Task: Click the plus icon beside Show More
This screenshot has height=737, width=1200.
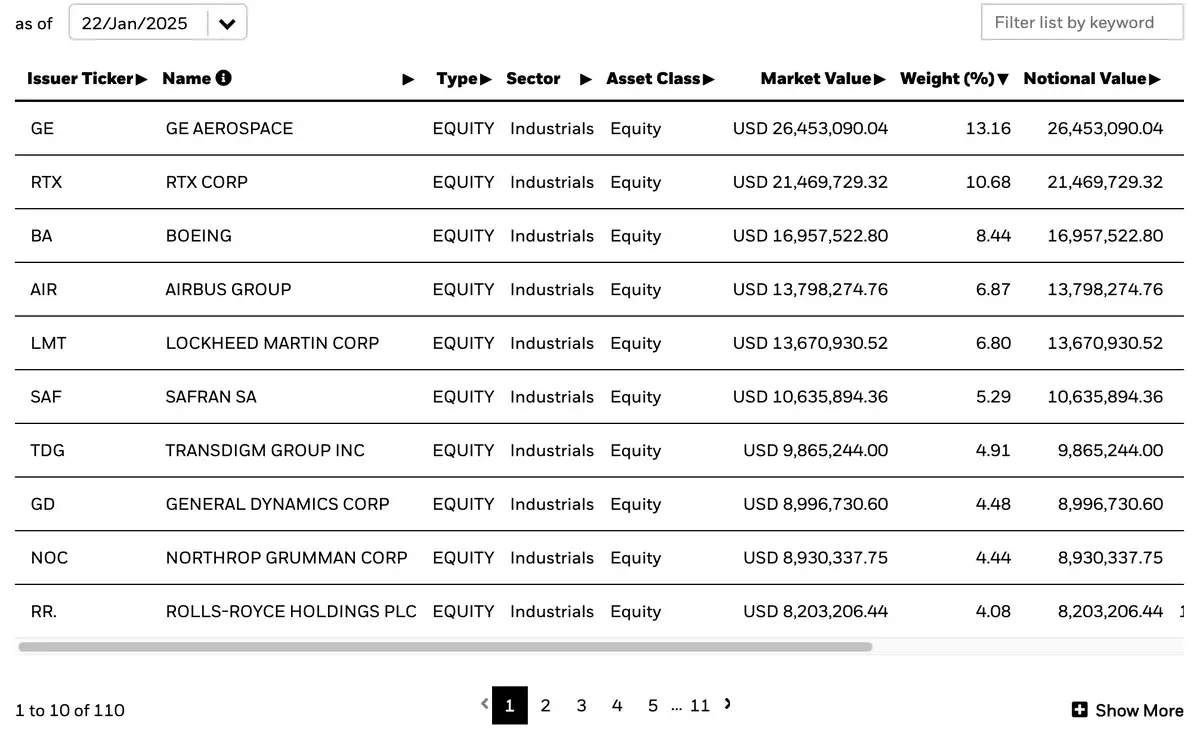Action: coord(1079,710)
